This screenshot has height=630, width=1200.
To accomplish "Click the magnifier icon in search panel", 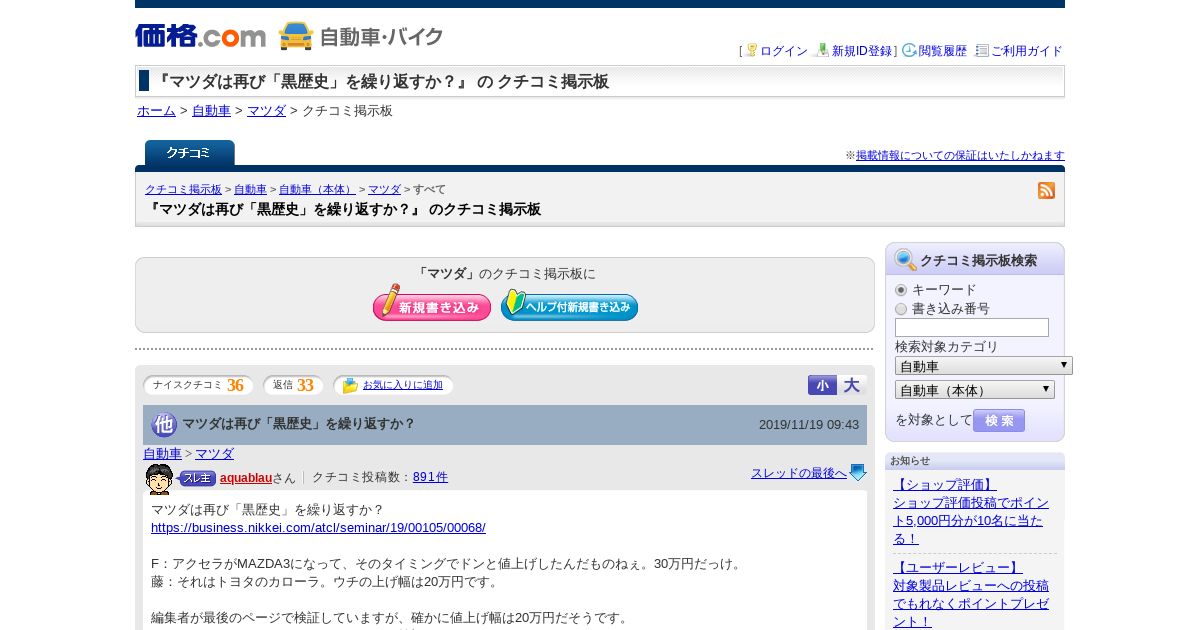I will (x=905, y=260).
